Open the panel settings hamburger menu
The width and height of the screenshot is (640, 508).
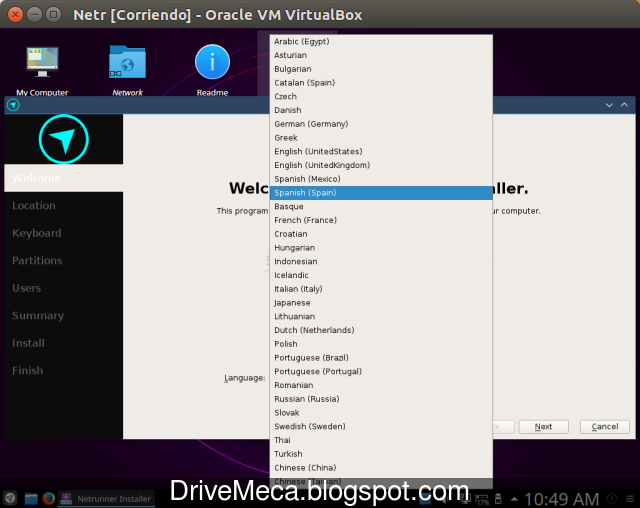(x=630, y=499)
